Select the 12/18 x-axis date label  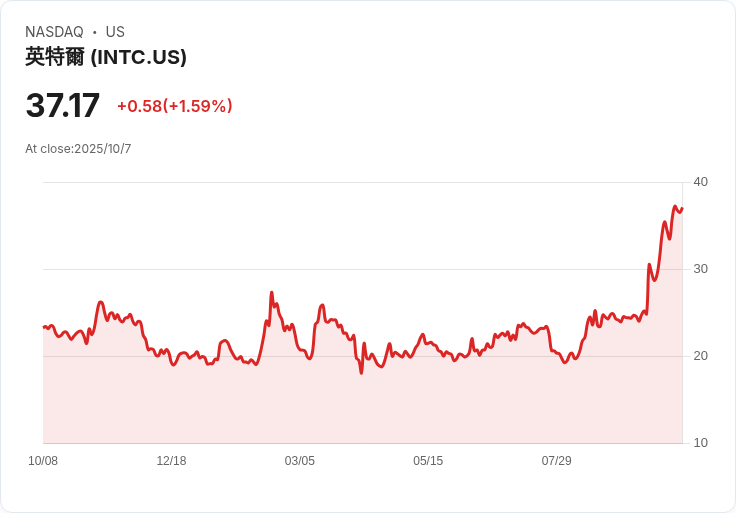(x=171, y=461)
